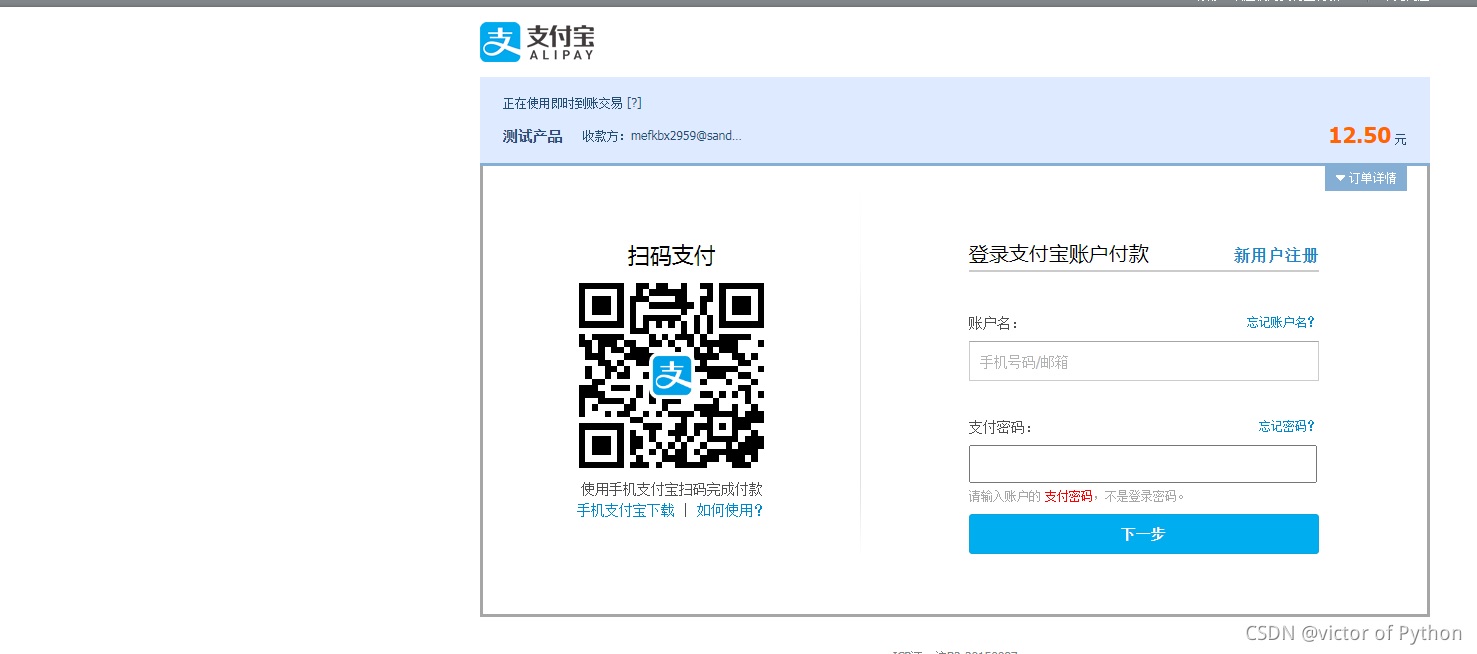Viewport: 1477px width, 654px height.
Task: Click 忘记账户名? forgot account name link
Action: [x=1280, y=322]
